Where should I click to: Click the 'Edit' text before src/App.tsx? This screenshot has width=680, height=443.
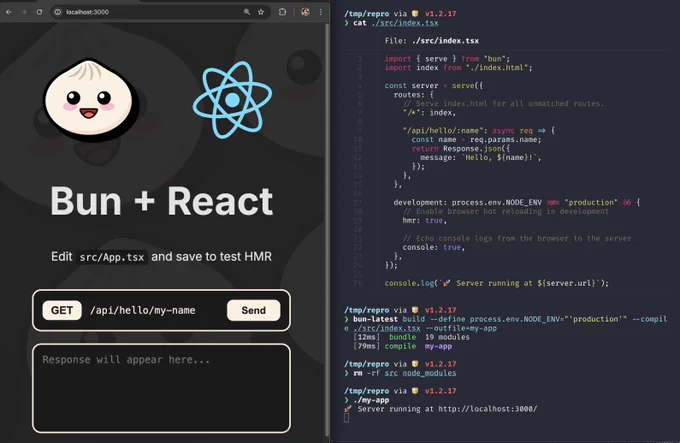pos(62,257)
